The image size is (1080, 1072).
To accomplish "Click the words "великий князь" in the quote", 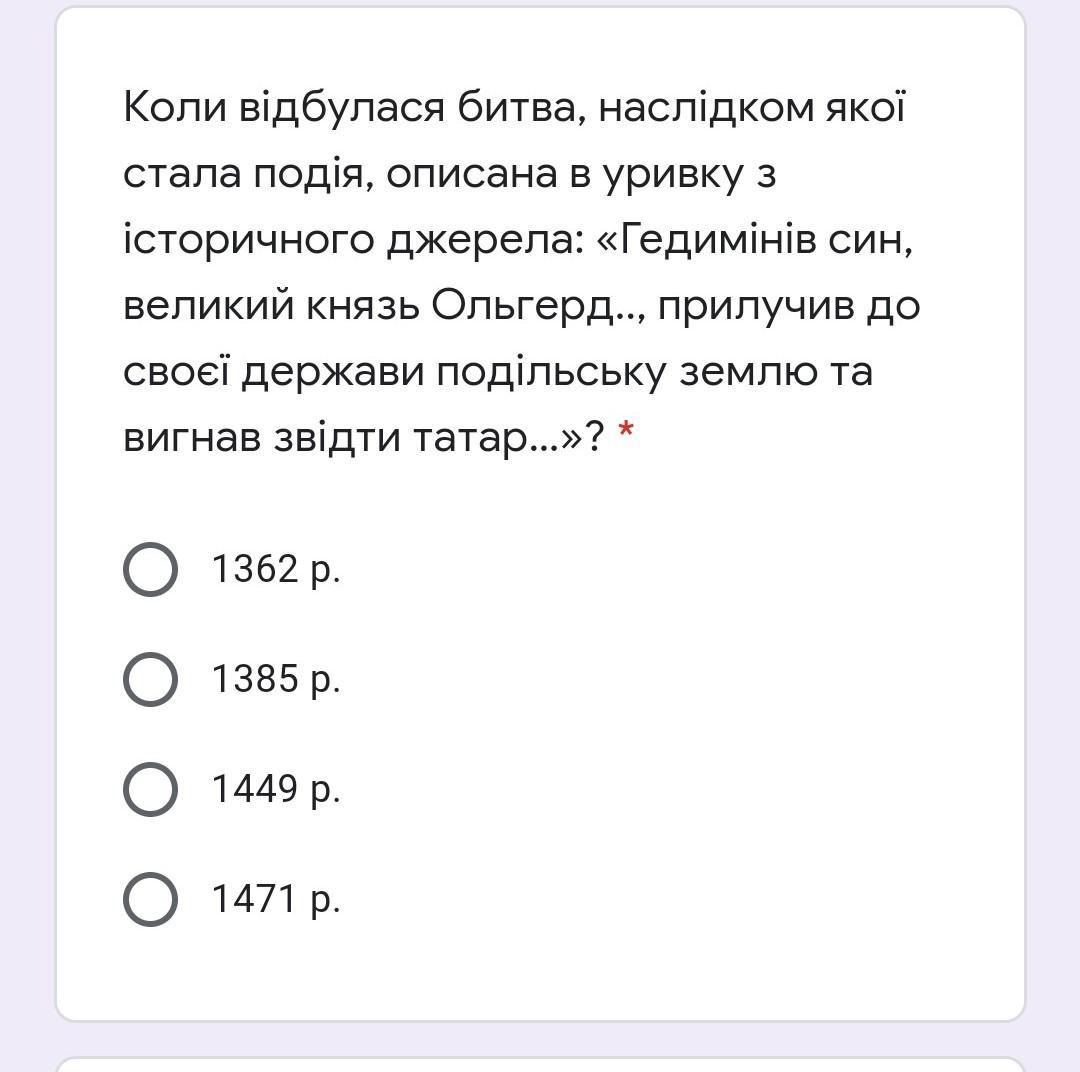I will (270, 306).
